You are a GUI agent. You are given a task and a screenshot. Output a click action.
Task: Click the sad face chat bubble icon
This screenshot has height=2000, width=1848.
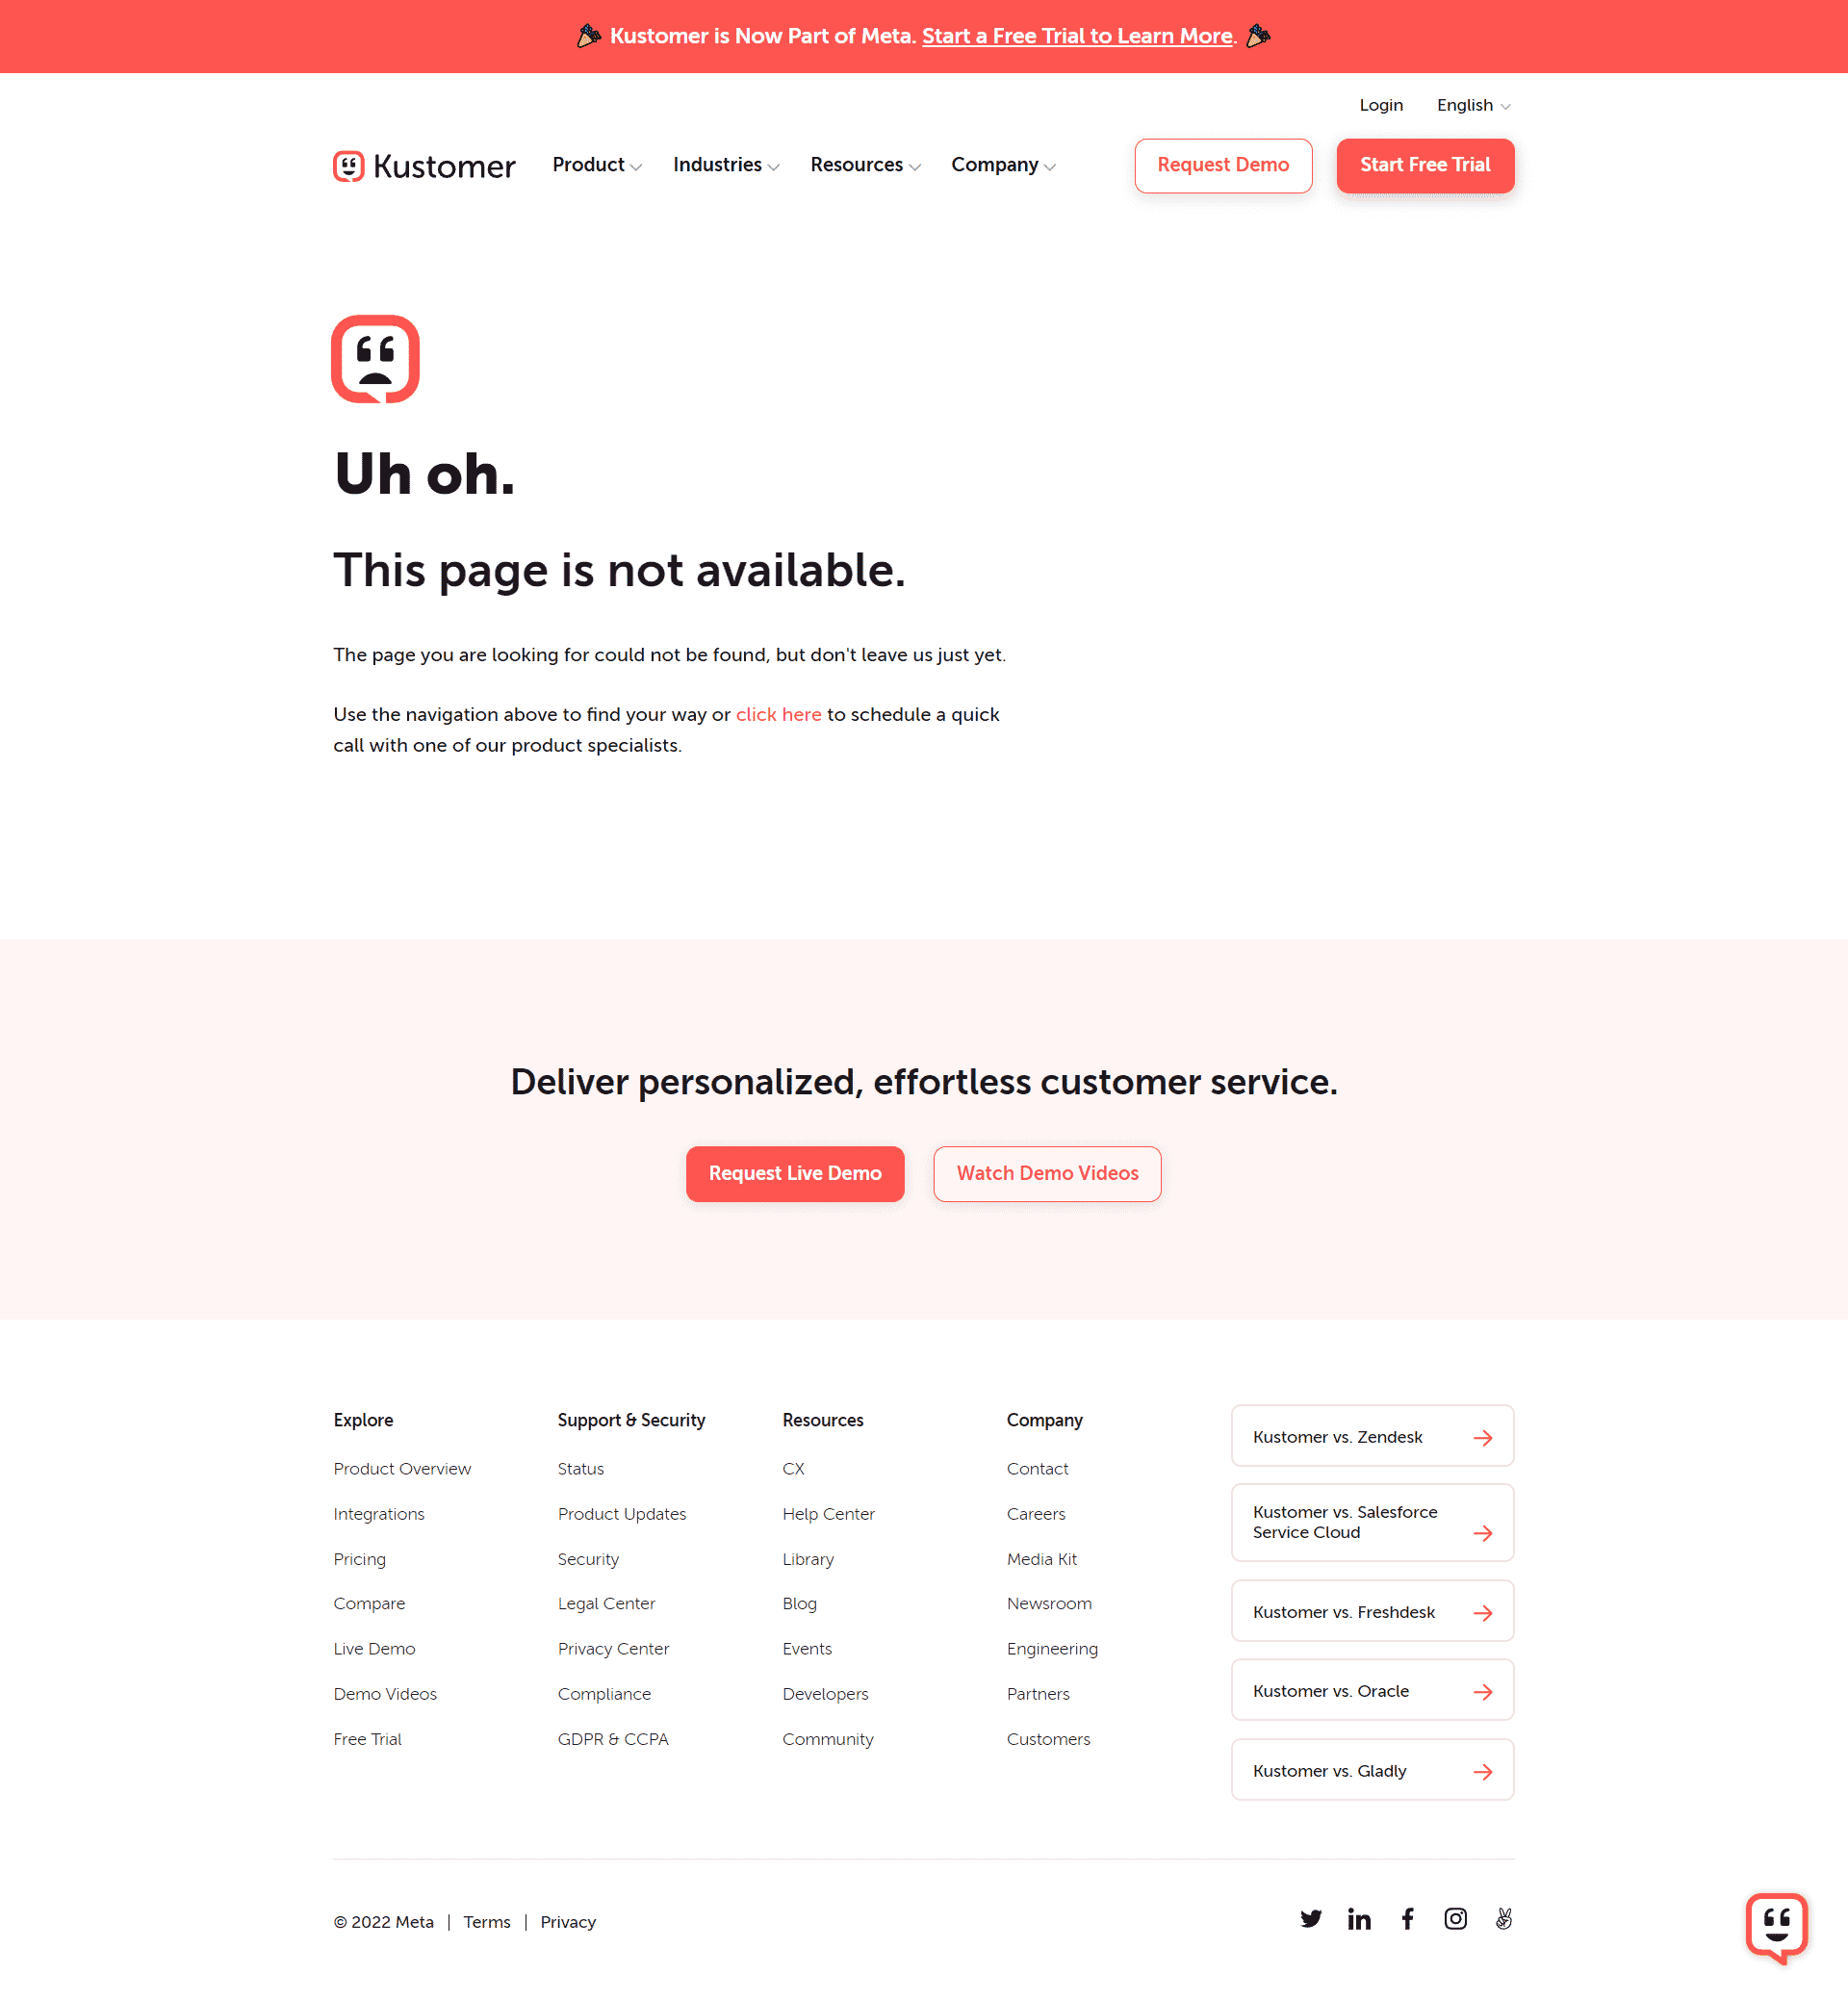376,359
